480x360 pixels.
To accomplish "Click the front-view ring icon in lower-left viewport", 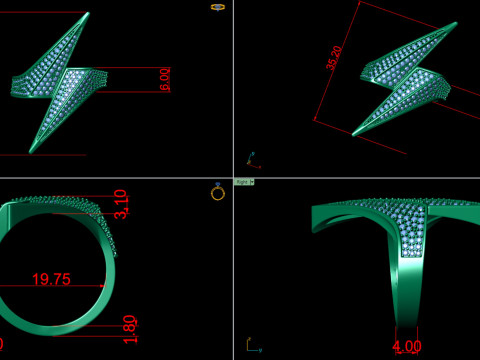I will [x=218, y=191].
